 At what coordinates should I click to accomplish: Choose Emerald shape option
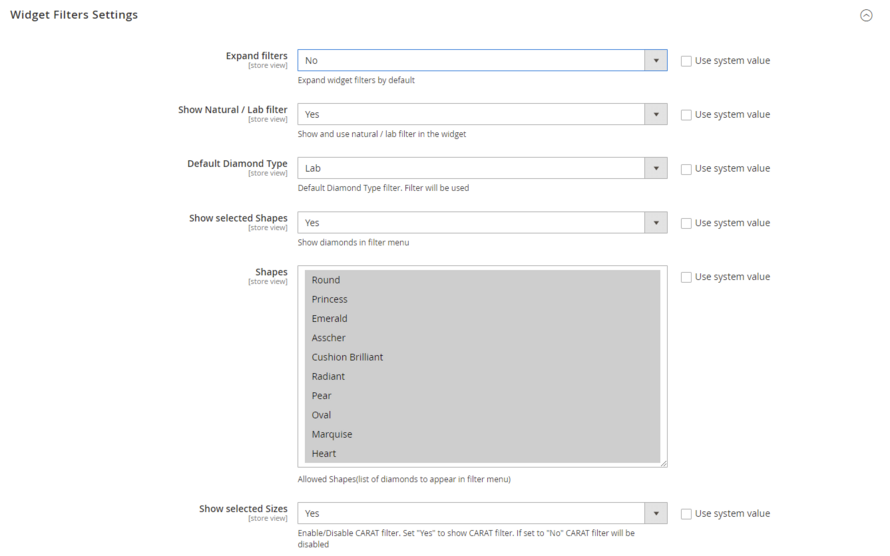(330, 319)
